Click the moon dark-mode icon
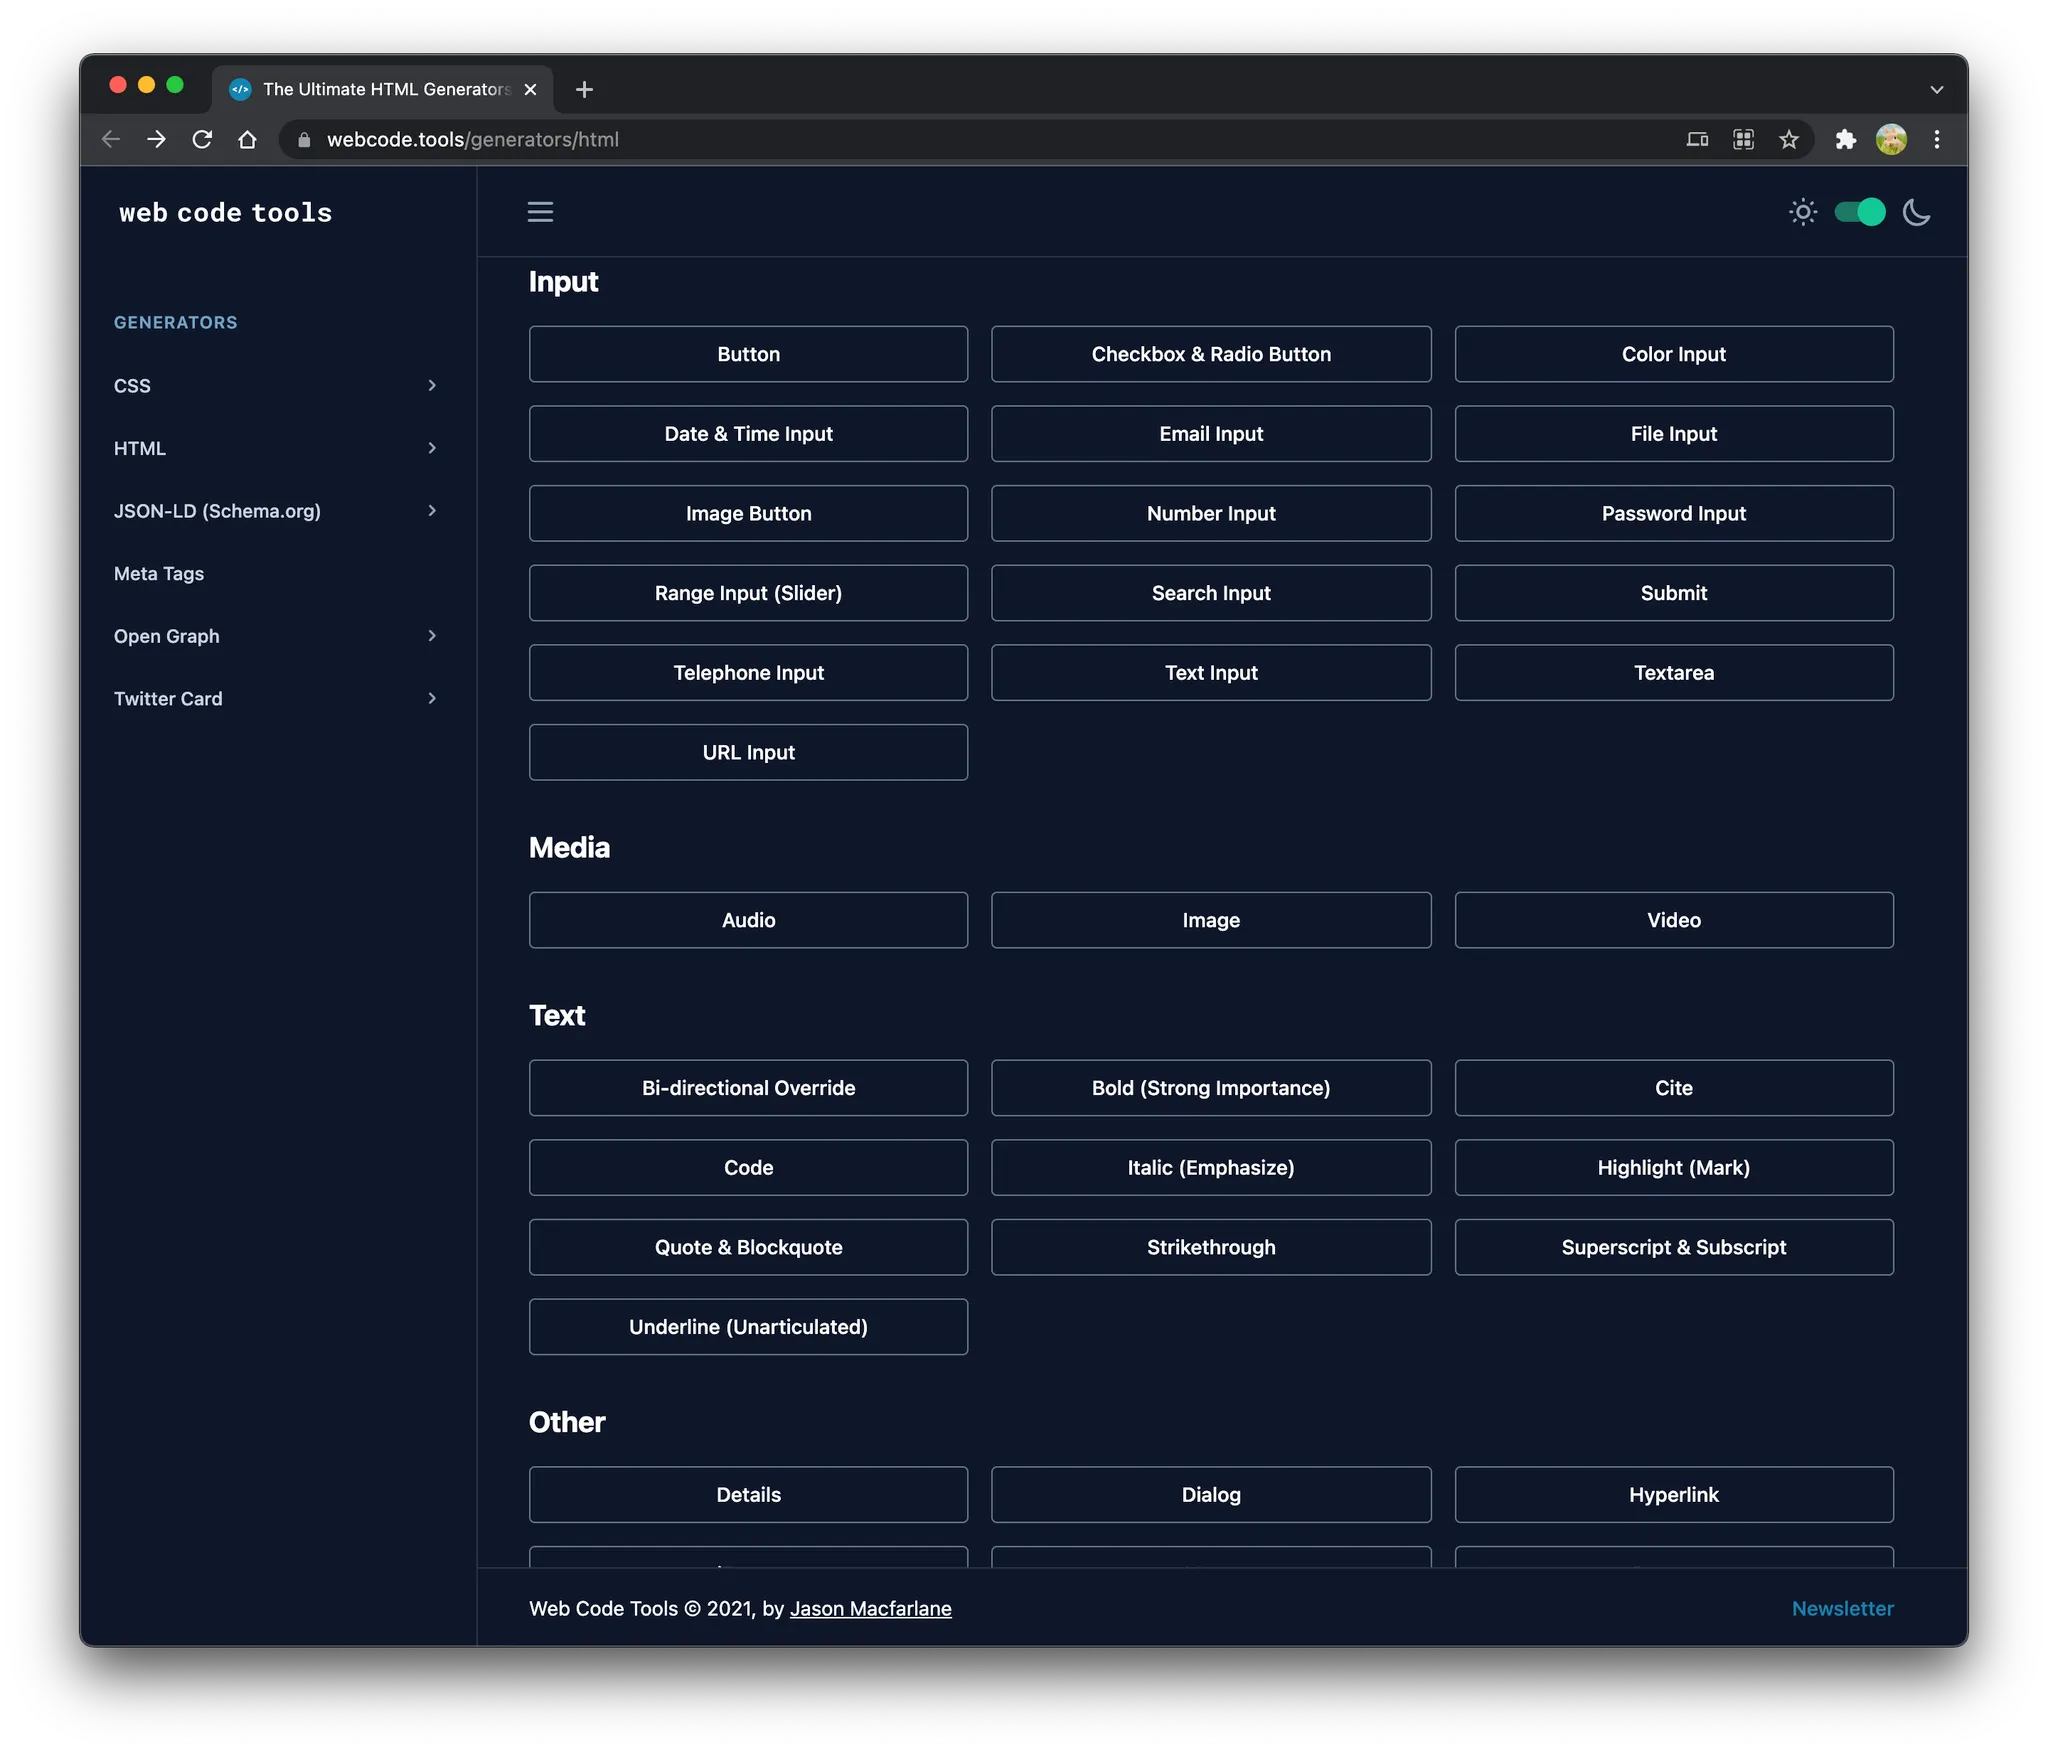Screen dimensions: 2048x1752 click(1916, 212)
